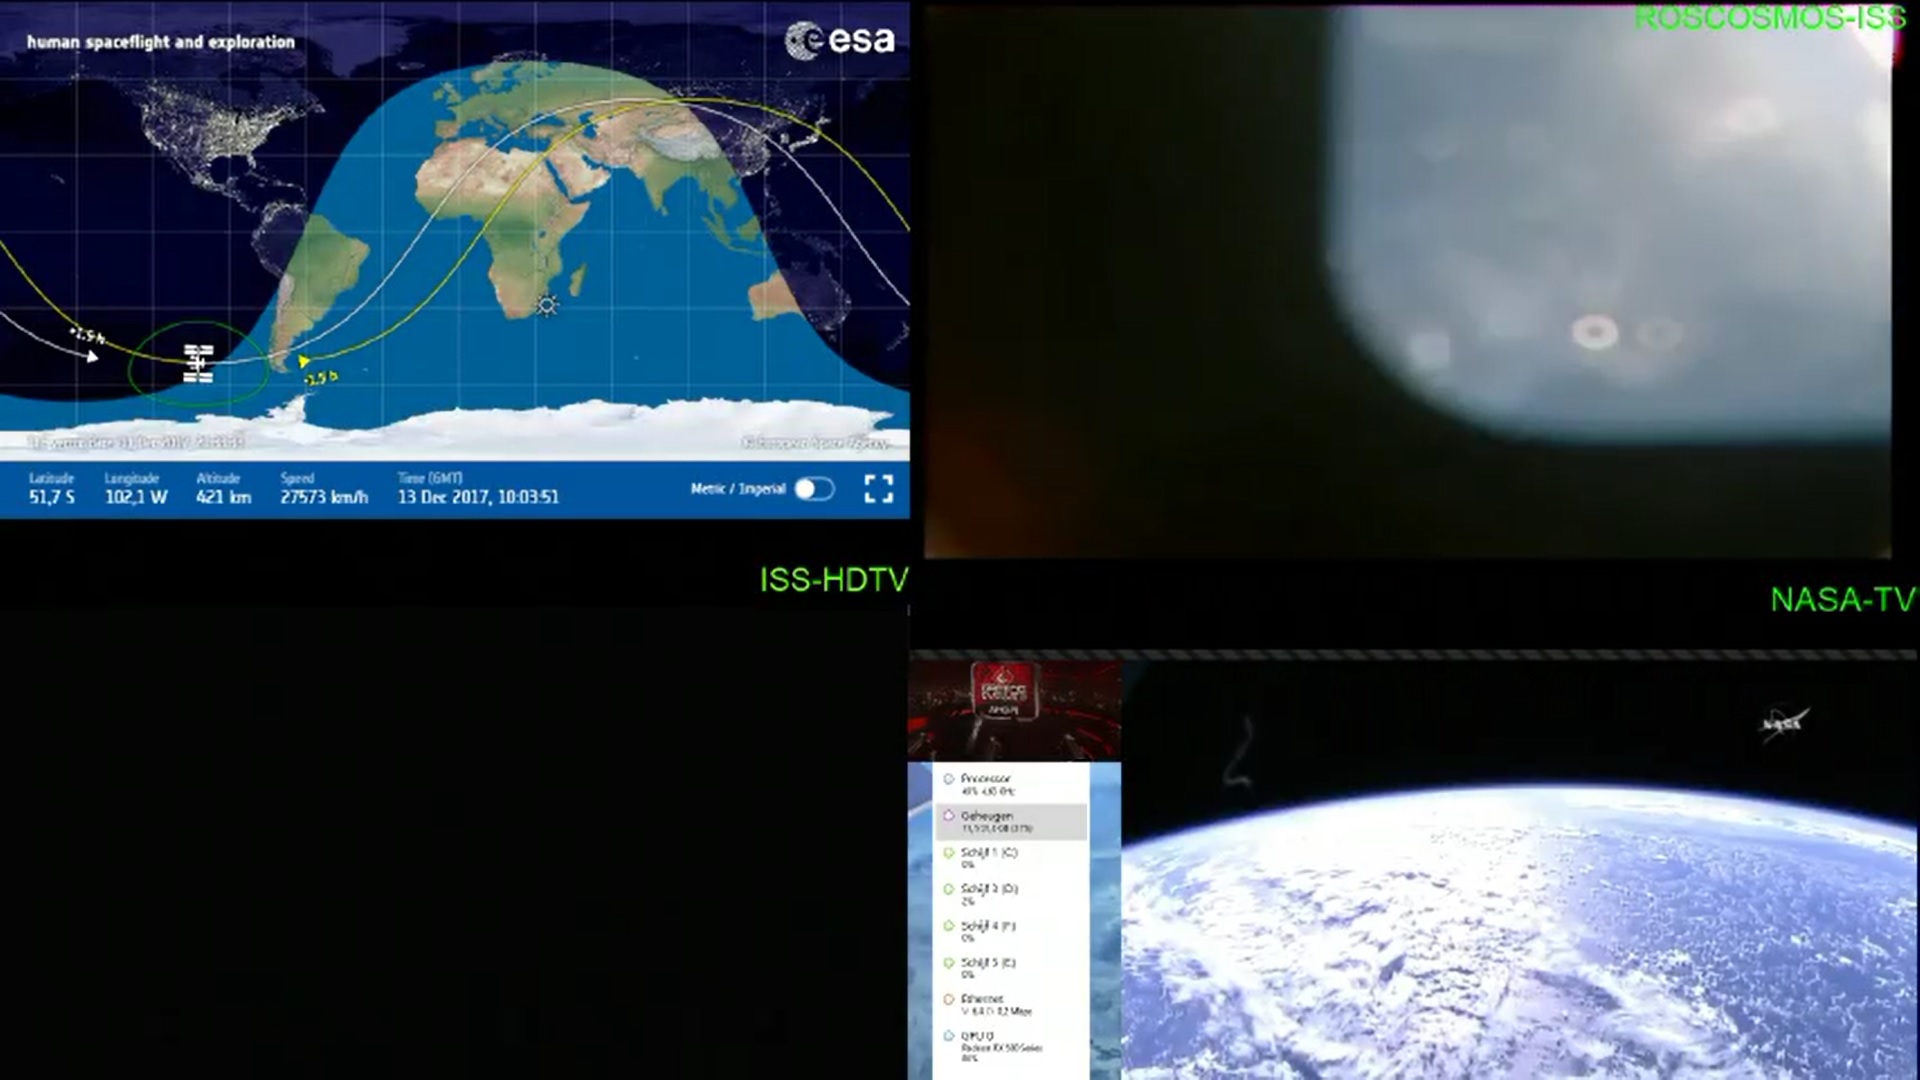Click the NASA-TV Earth view feed
The width and height of the screenshot is (1920, 1080).
1520,900
